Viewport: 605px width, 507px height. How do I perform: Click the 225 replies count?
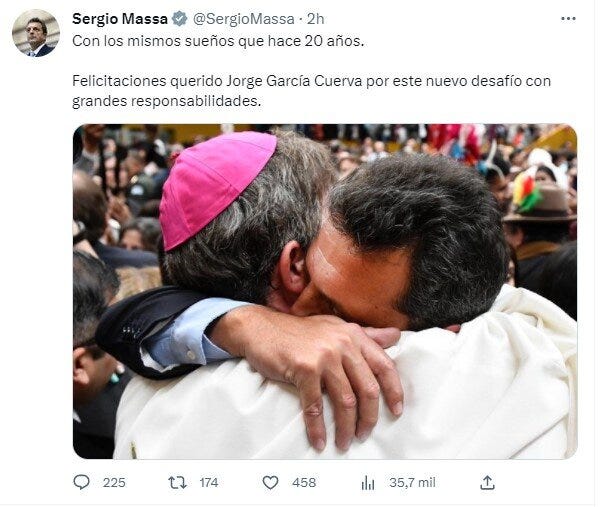click(114, 483)
